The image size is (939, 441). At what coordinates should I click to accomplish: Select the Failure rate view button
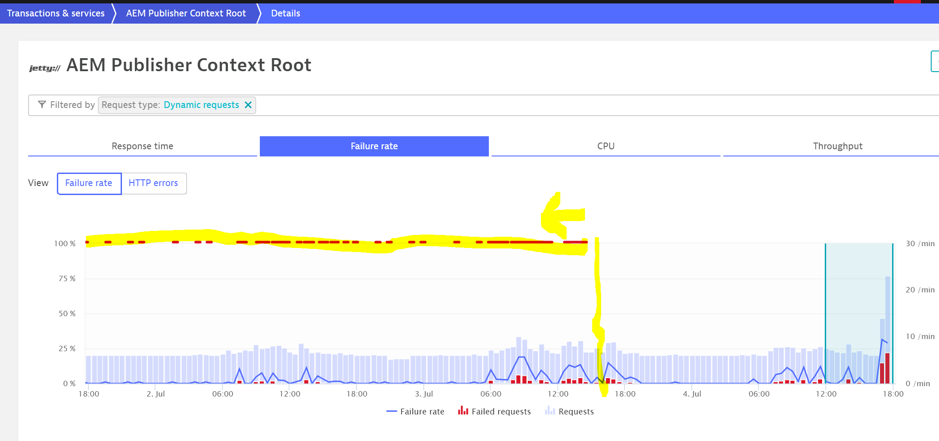click(89, 183)
